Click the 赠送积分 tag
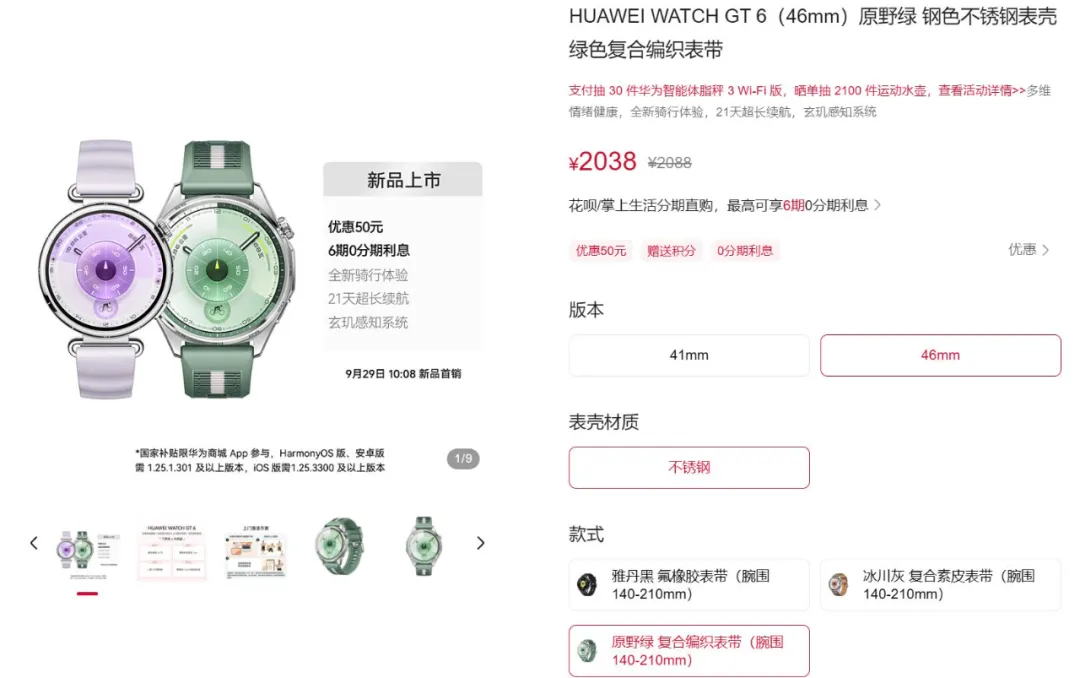This screenshot has width=1080, height=678. 671,251
